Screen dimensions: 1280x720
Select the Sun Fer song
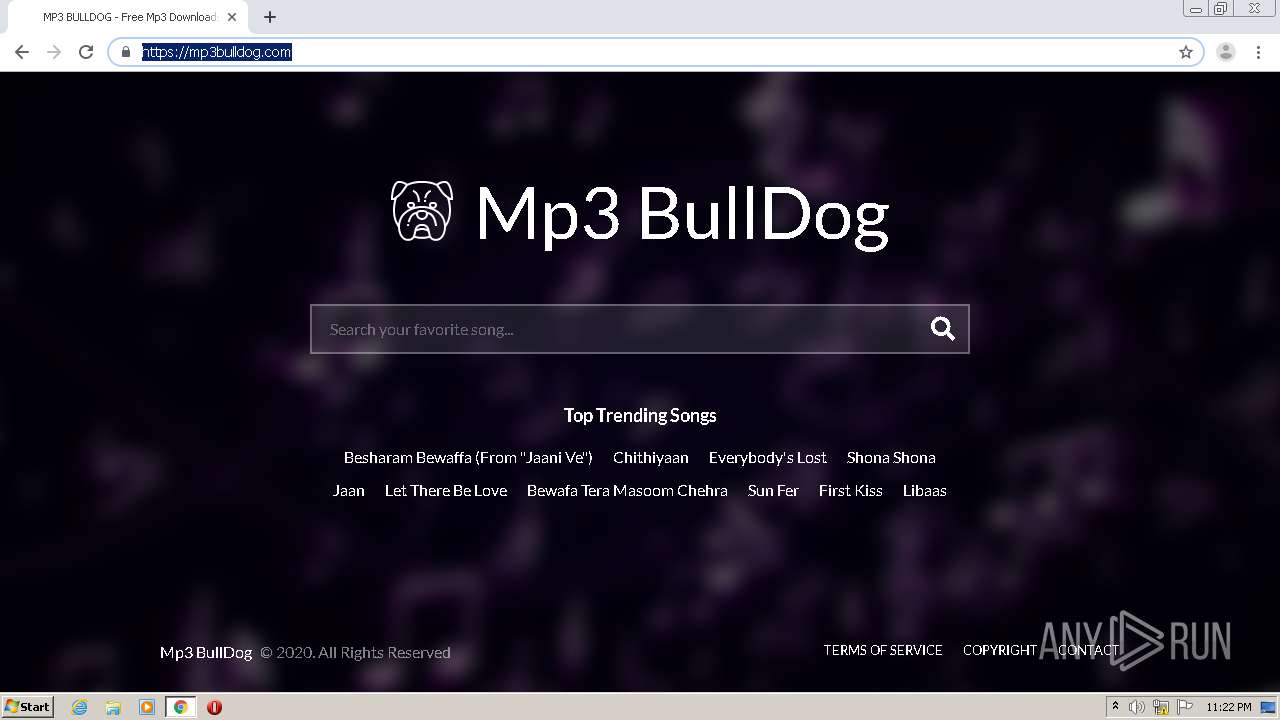[773, 490]
